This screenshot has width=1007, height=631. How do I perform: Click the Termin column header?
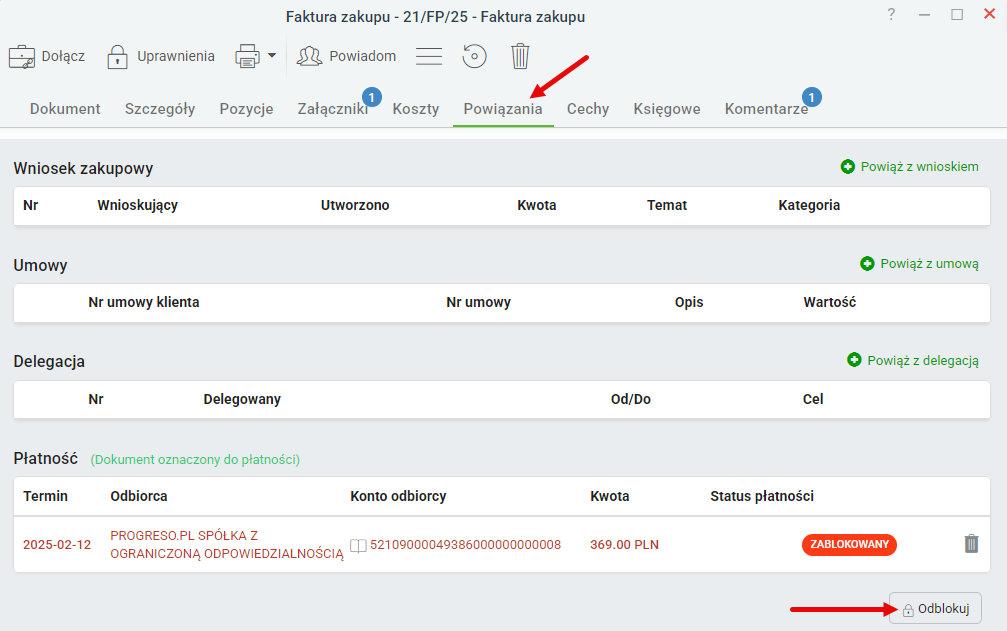pos(46,496)
